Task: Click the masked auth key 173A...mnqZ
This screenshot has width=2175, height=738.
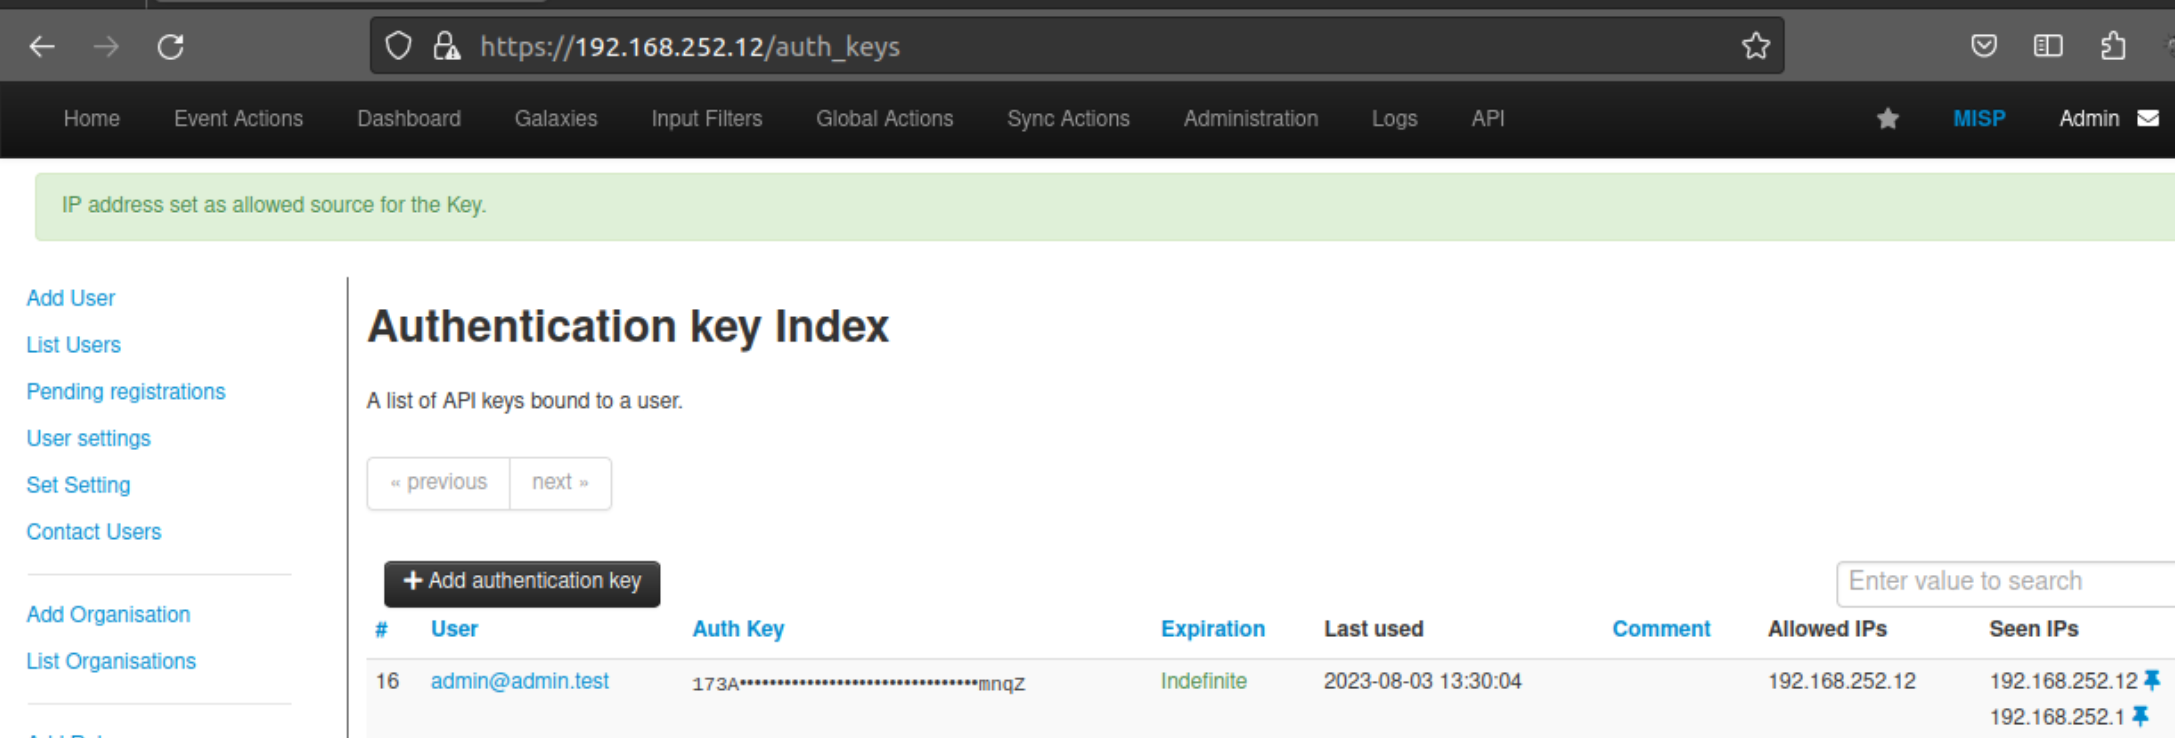Action: point(859,684)
